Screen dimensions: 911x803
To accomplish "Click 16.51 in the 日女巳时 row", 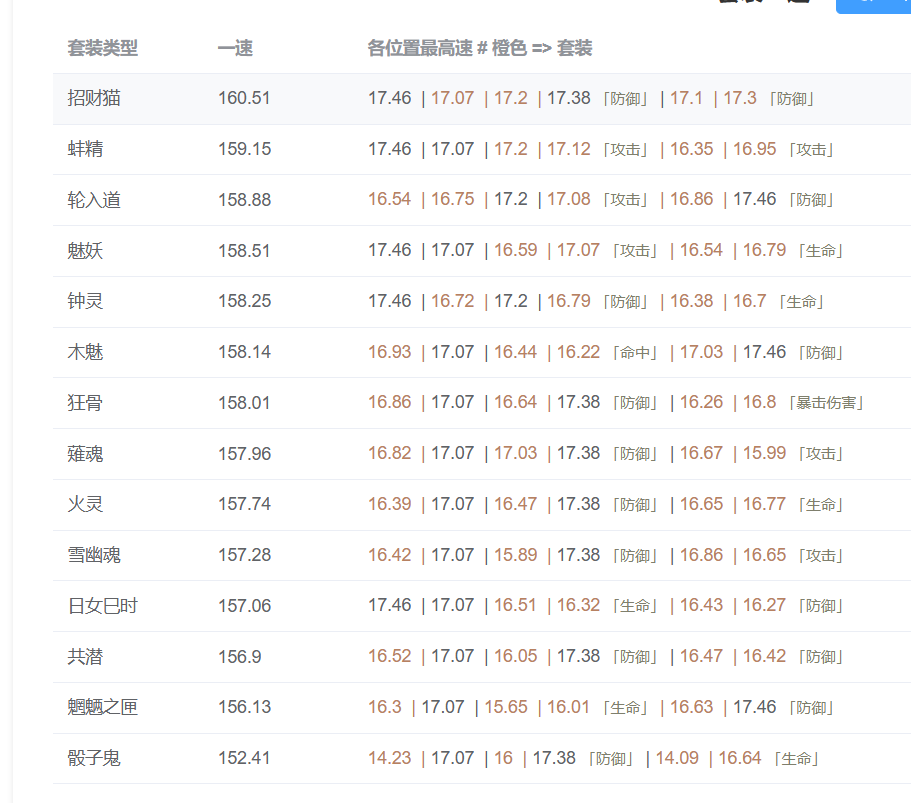I will 515,605.
